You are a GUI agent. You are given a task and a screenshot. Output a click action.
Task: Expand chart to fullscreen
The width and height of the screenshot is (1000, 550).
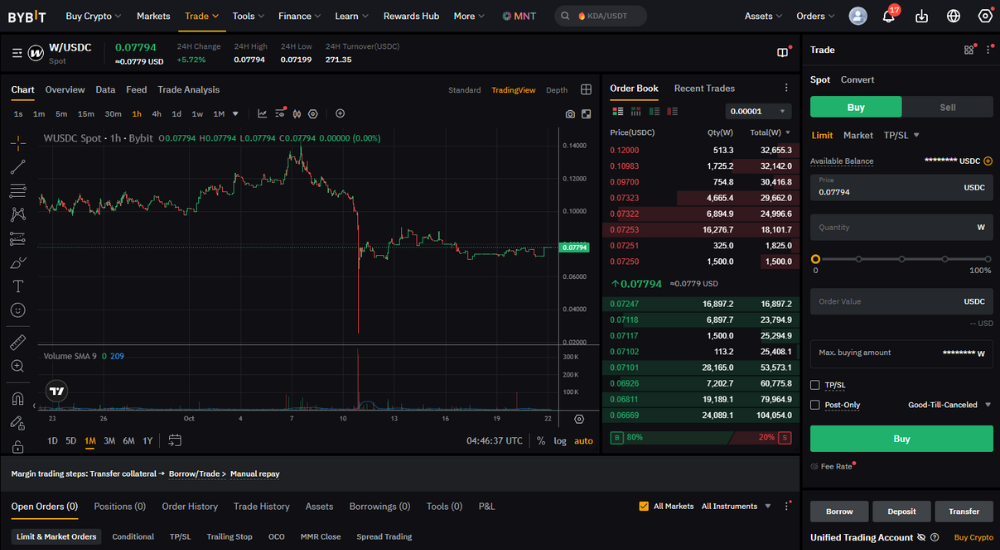point(586,114)
